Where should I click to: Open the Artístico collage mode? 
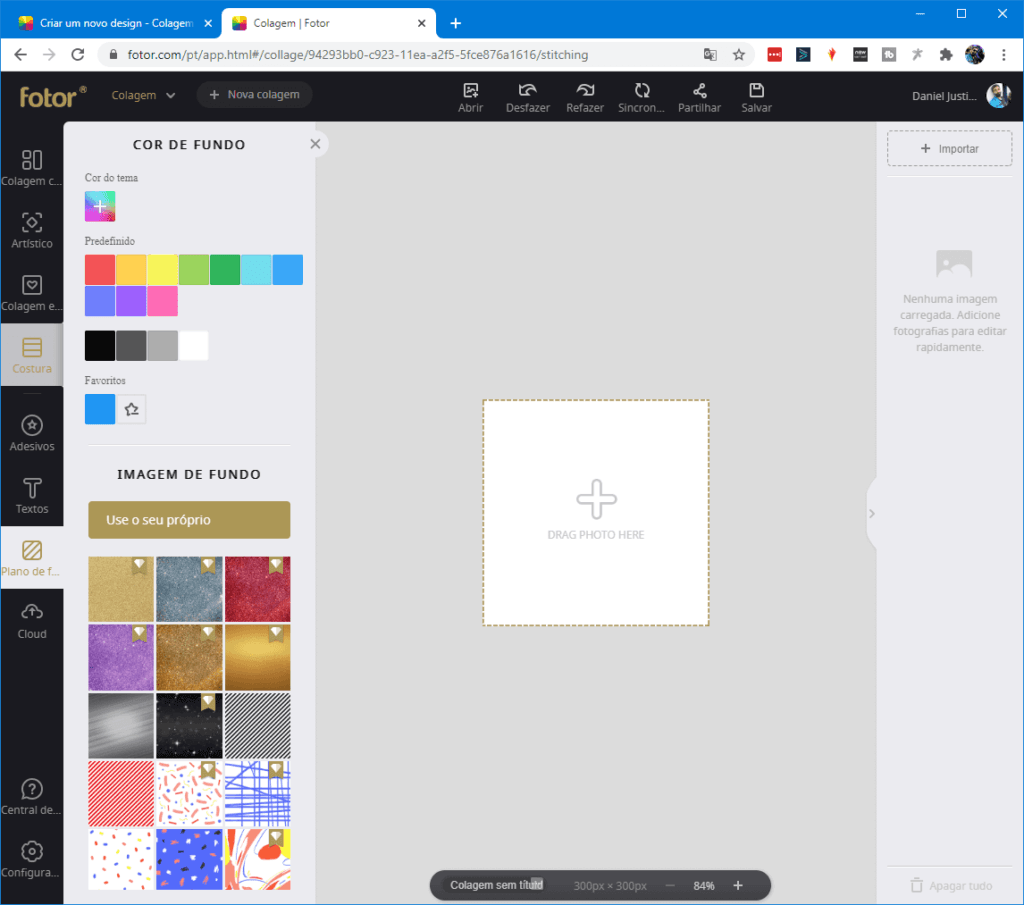[x=31, y=230]
